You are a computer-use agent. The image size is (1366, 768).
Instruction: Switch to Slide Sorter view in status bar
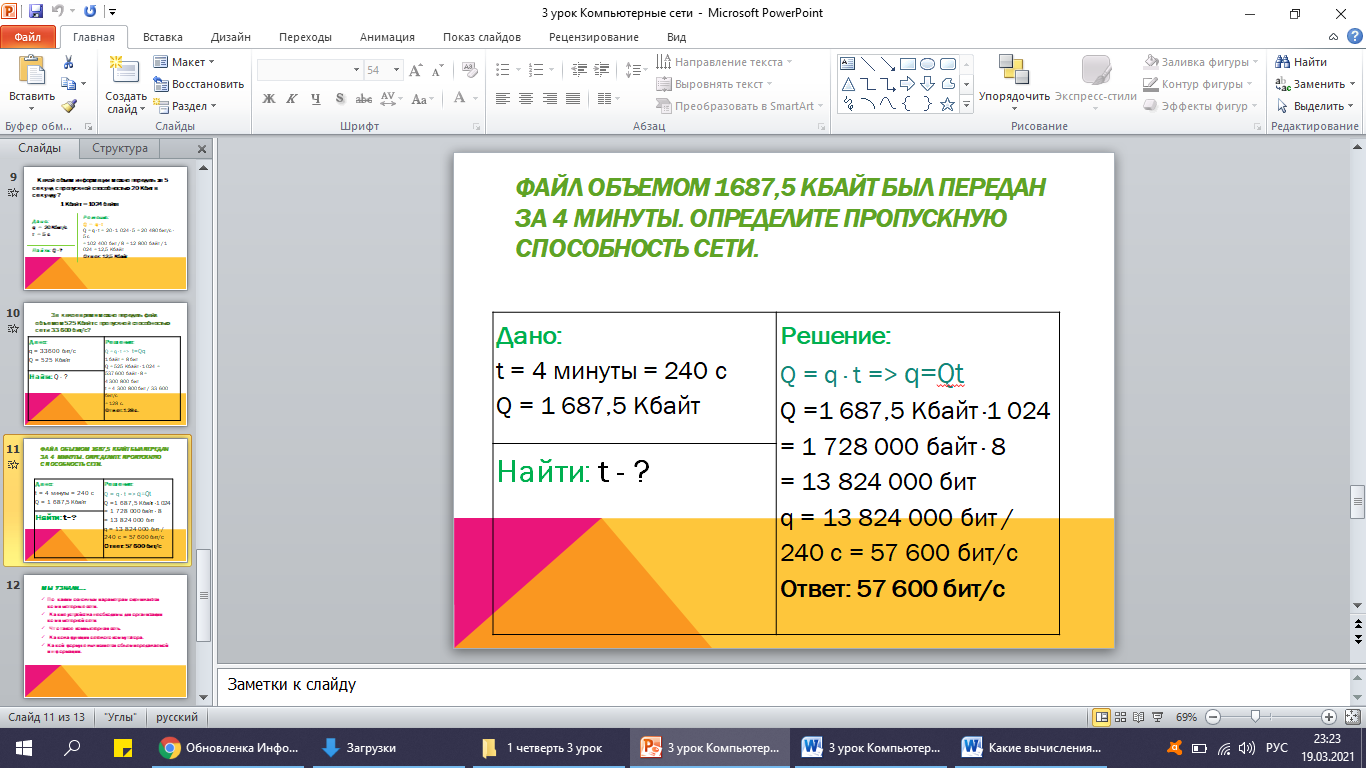(x=1121, y=717)
